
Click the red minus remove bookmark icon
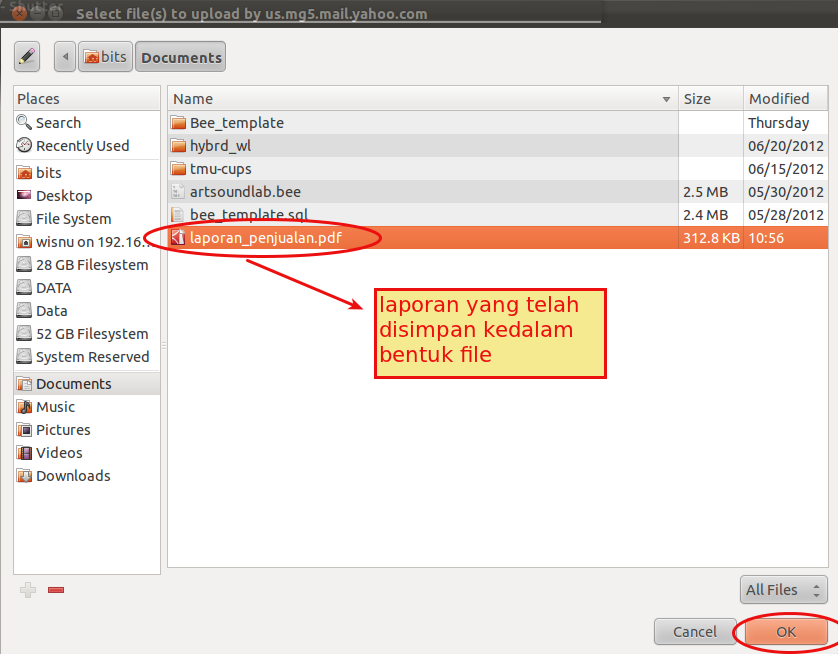tap(56, 590)
